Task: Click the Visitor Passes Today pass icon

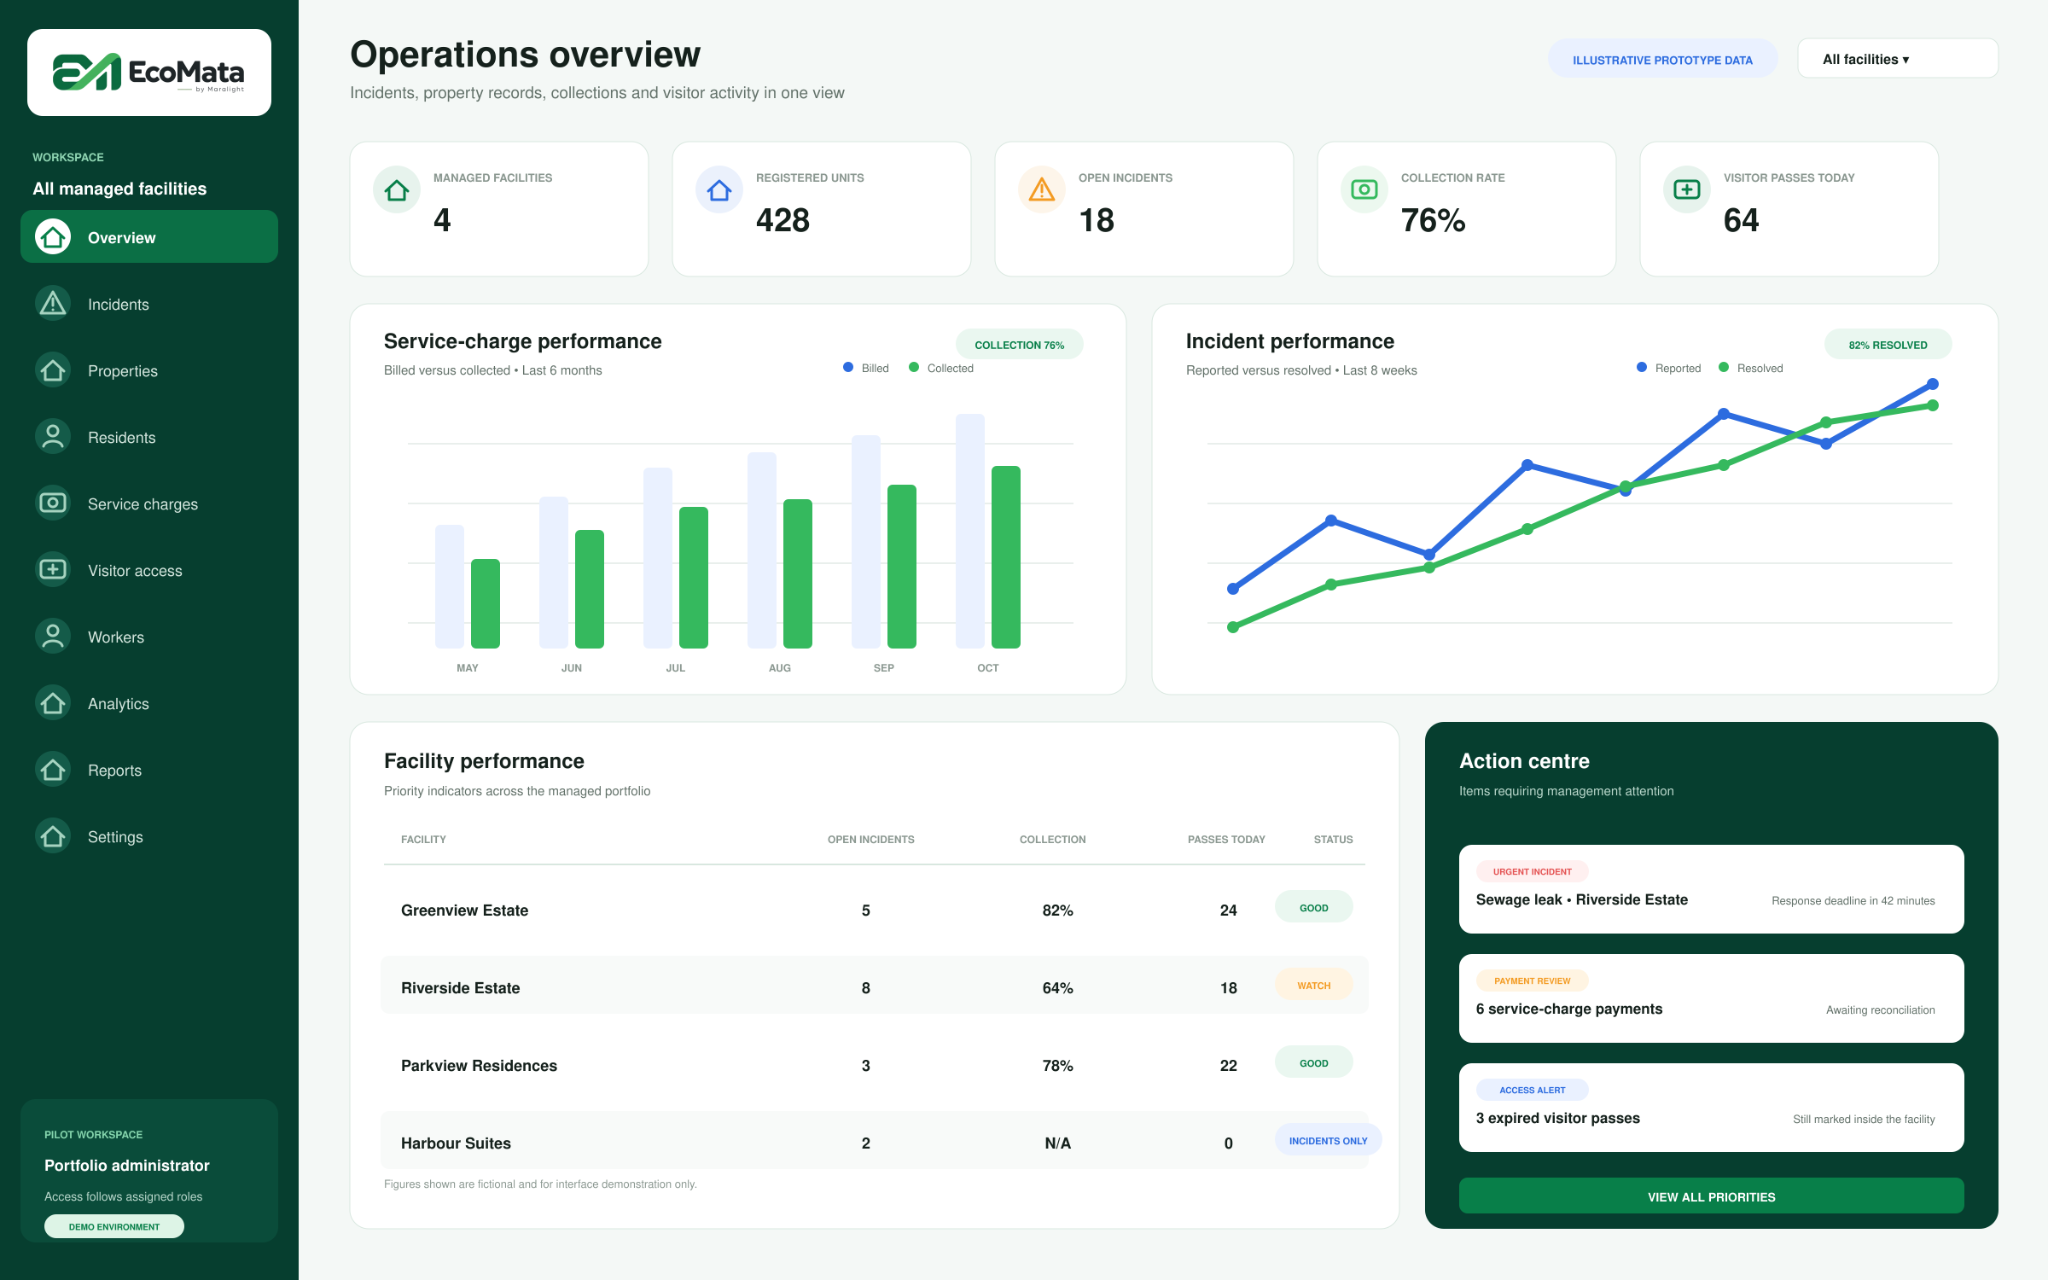Action: click(1687, 190)
